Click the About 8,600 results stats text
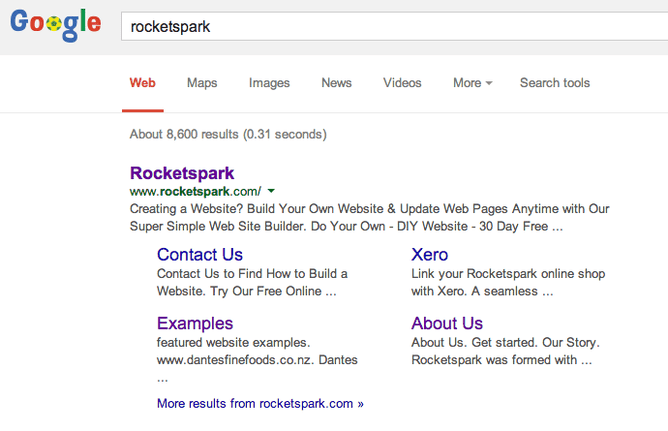 click(x=228, y=134)
